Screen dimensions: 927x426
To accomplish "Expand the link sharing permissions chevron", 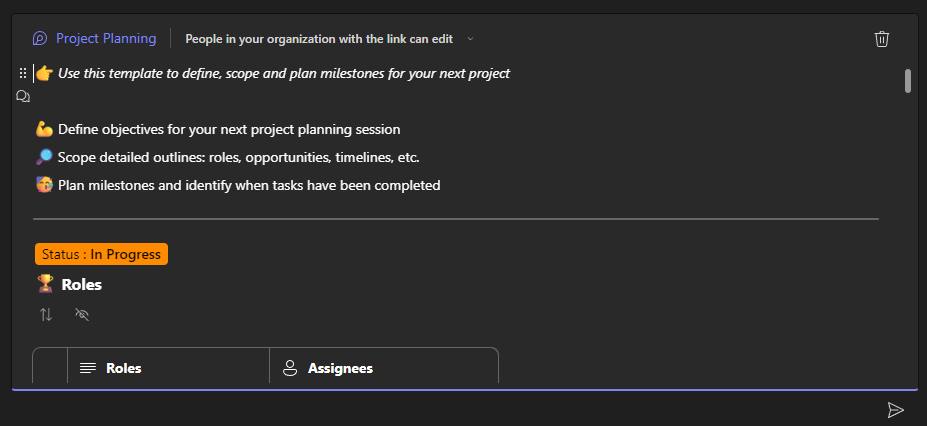I will [x=471, y=39].
